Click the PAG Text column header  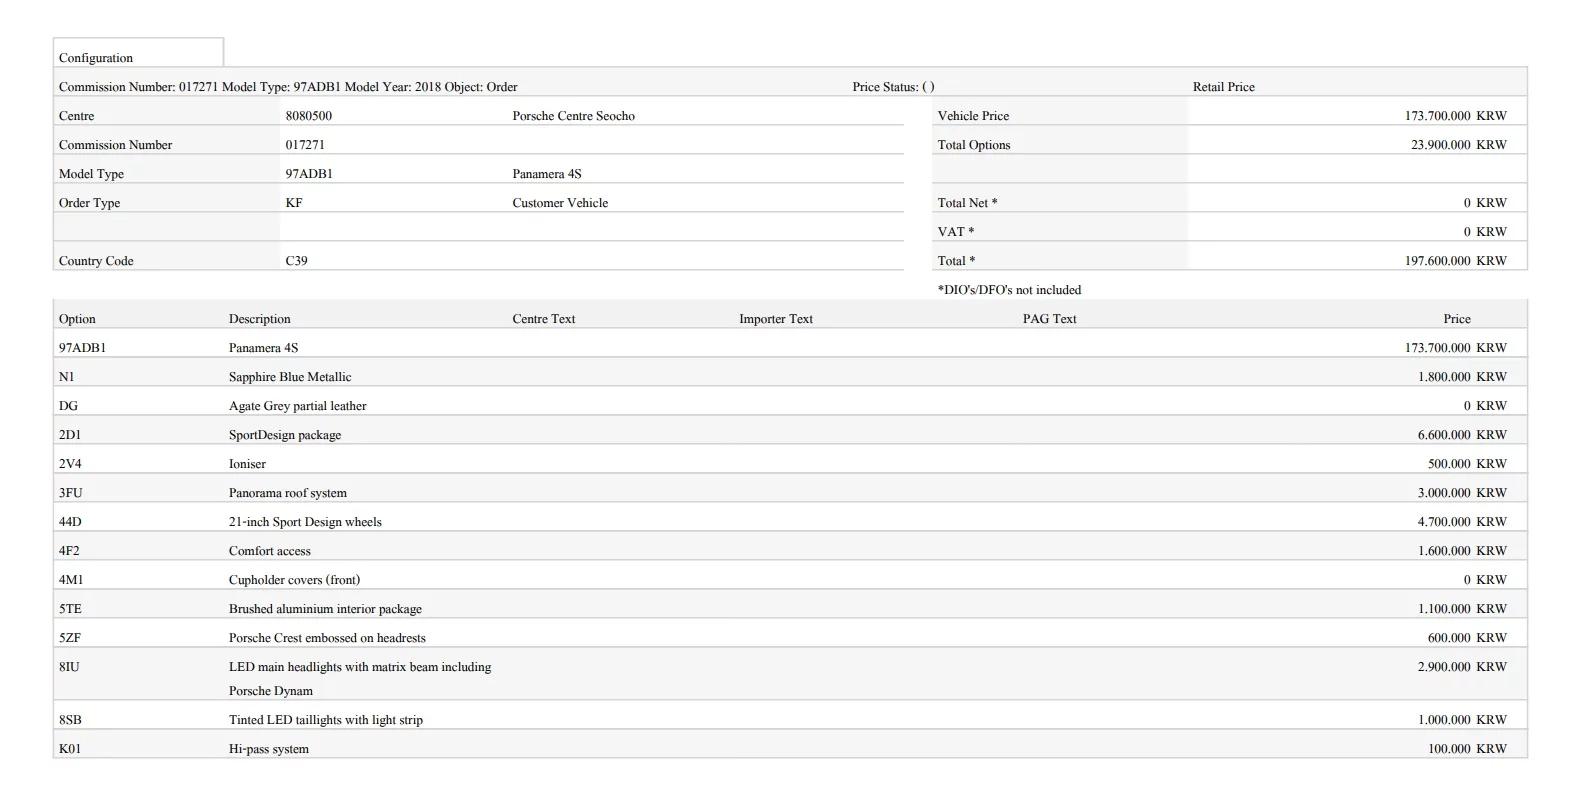pos(1049,319)
